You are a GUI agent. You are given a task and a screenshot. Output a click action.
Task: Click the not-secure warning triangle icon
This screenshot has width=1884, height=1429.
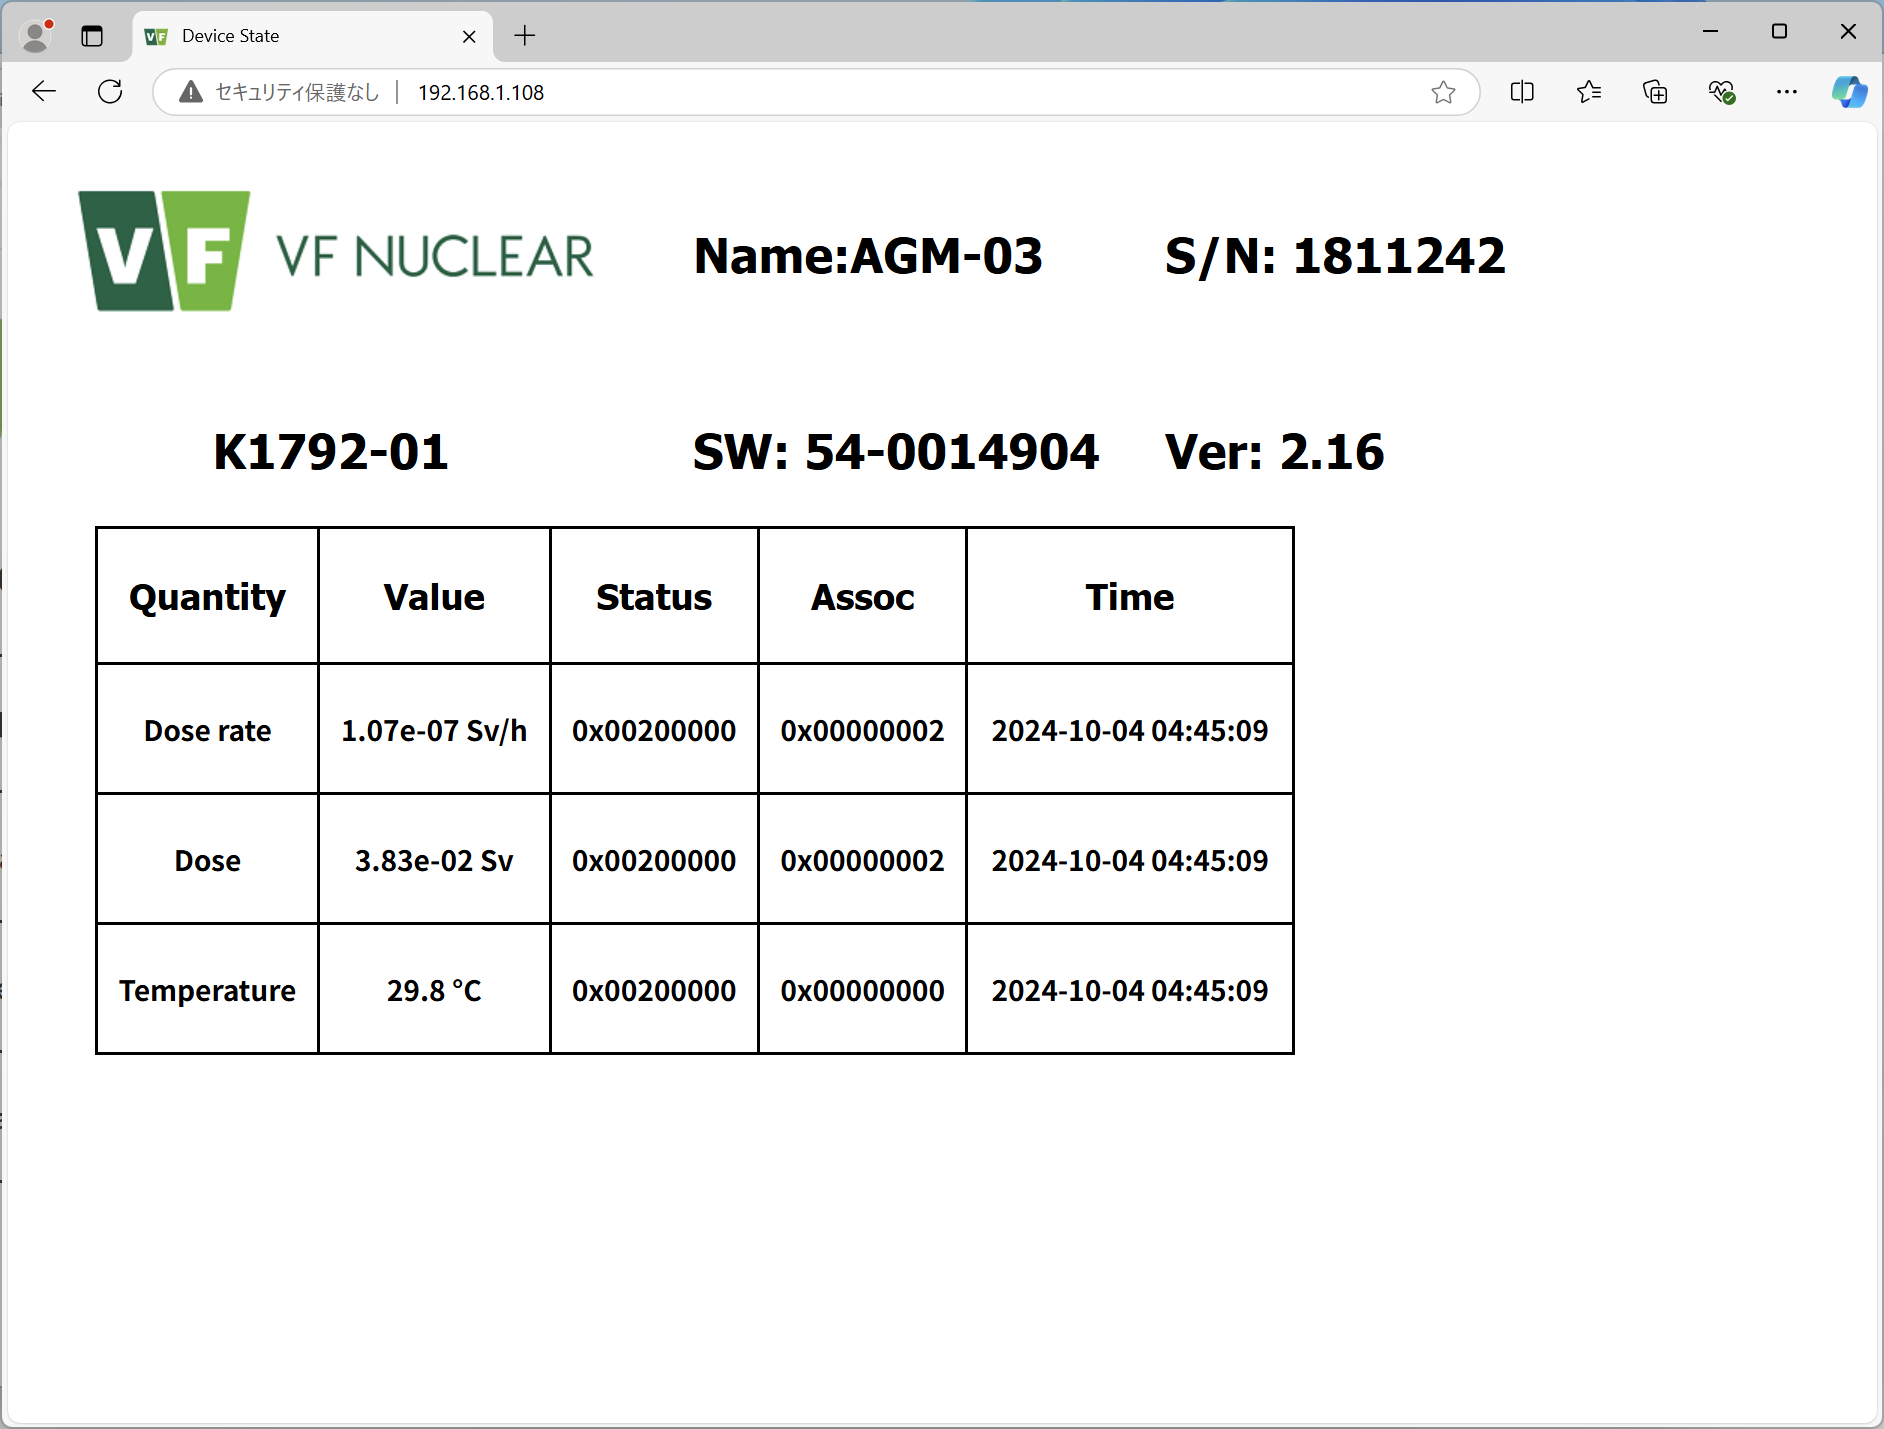190,92
